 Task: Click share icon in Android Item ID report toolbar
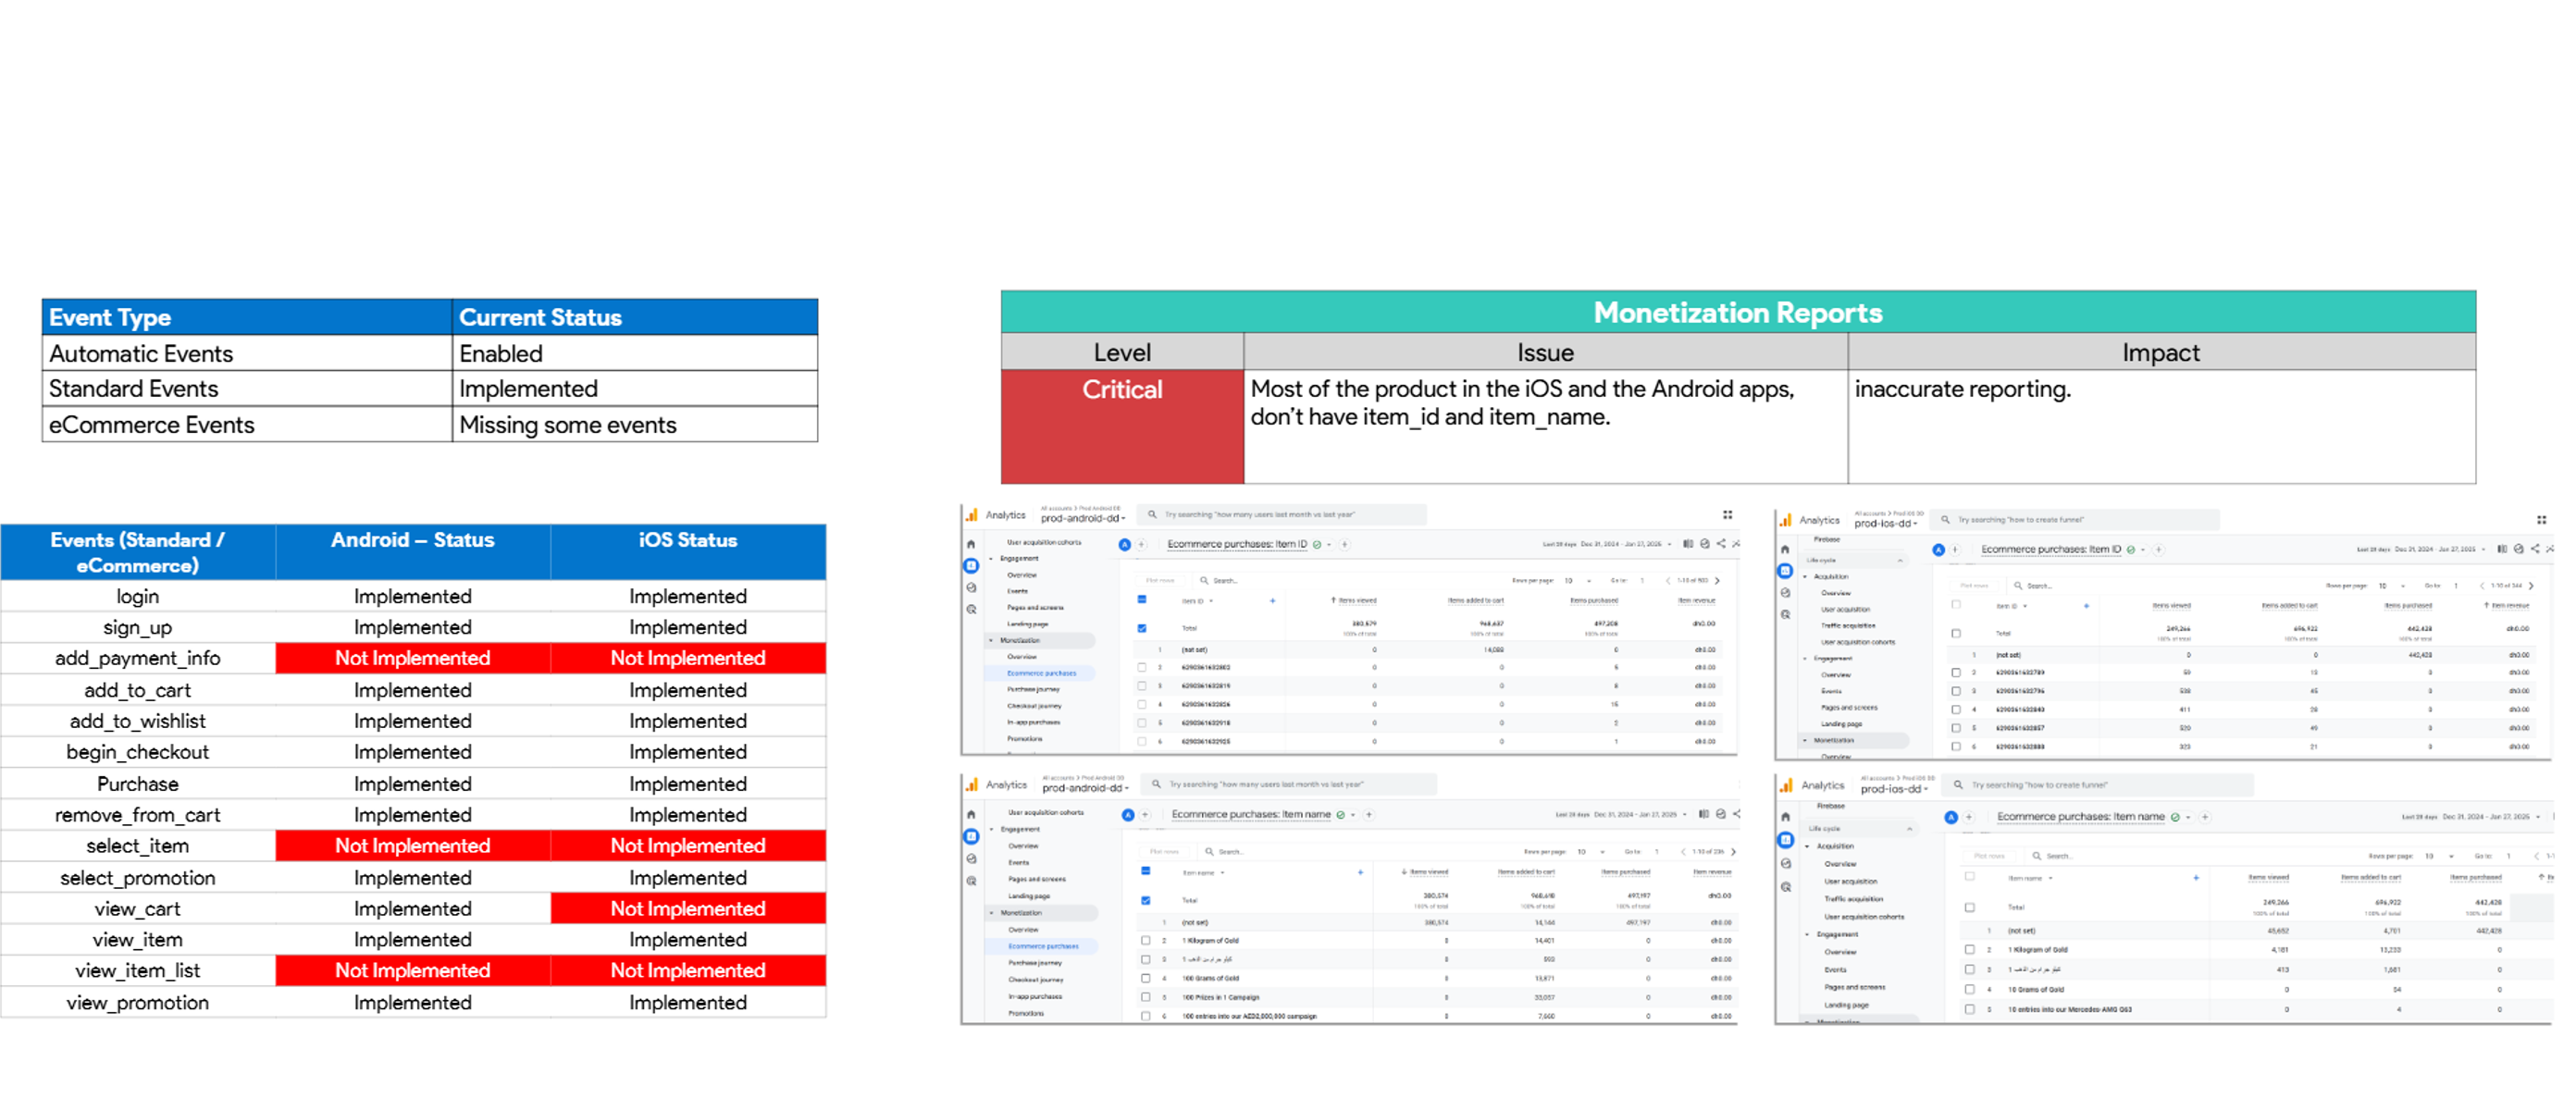click(x=1720, y=544)
